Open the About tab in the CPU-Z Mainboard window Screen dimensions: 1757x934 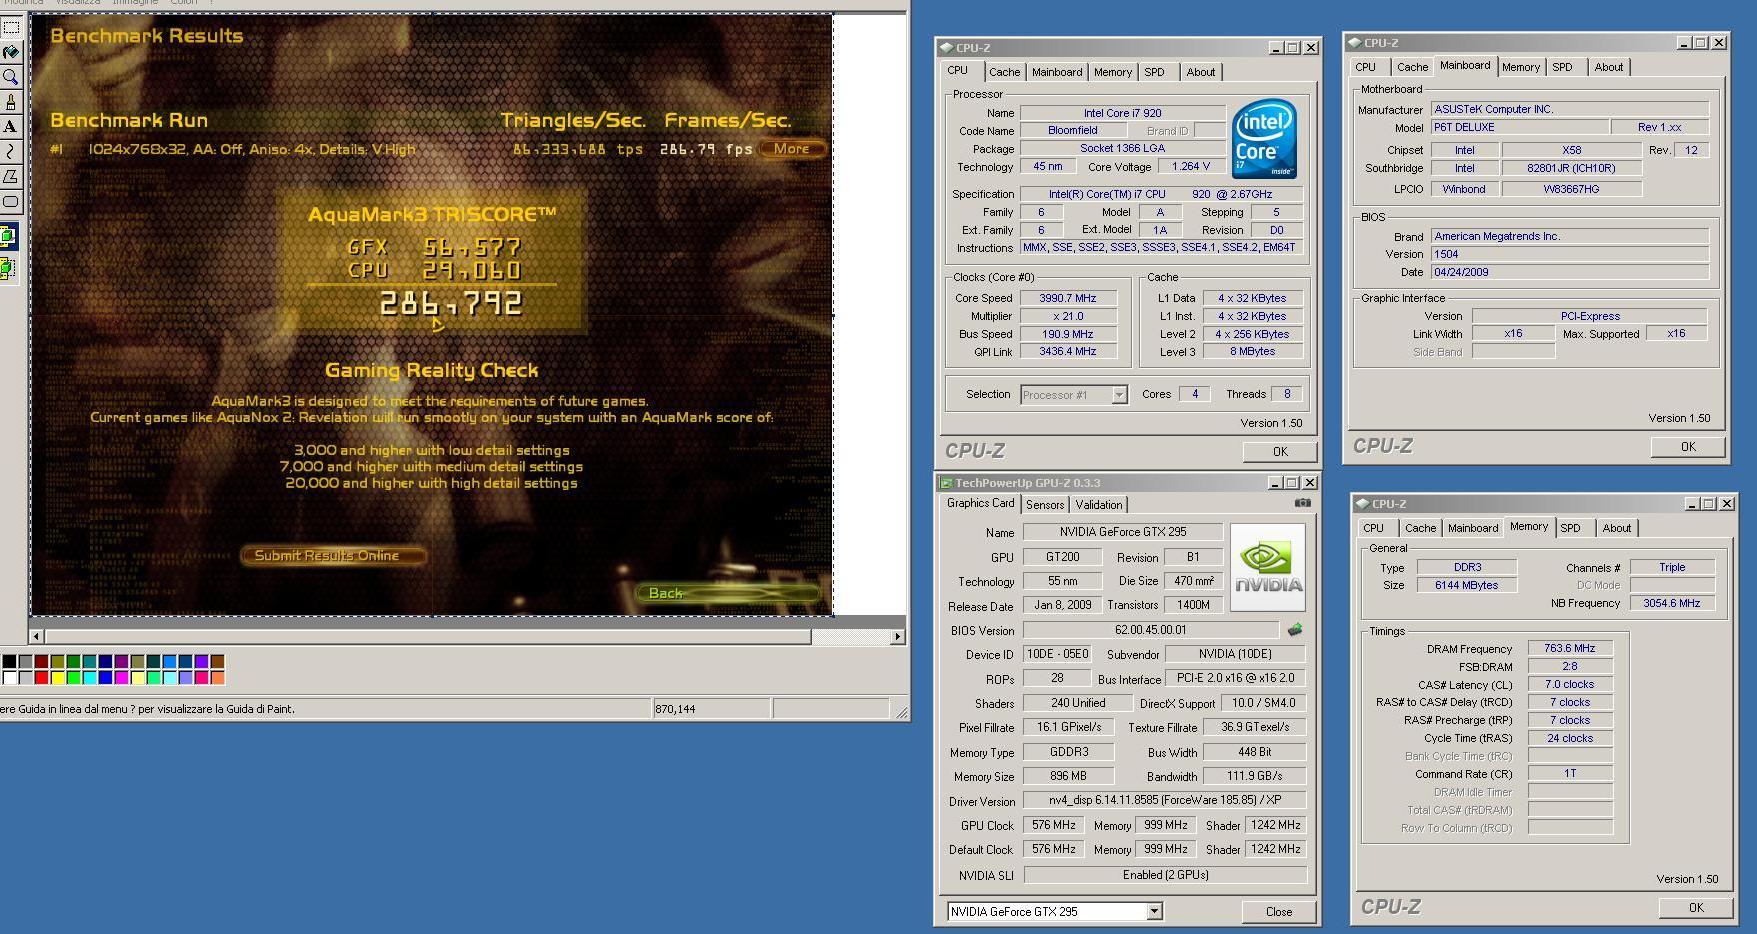pos(1608,67)
